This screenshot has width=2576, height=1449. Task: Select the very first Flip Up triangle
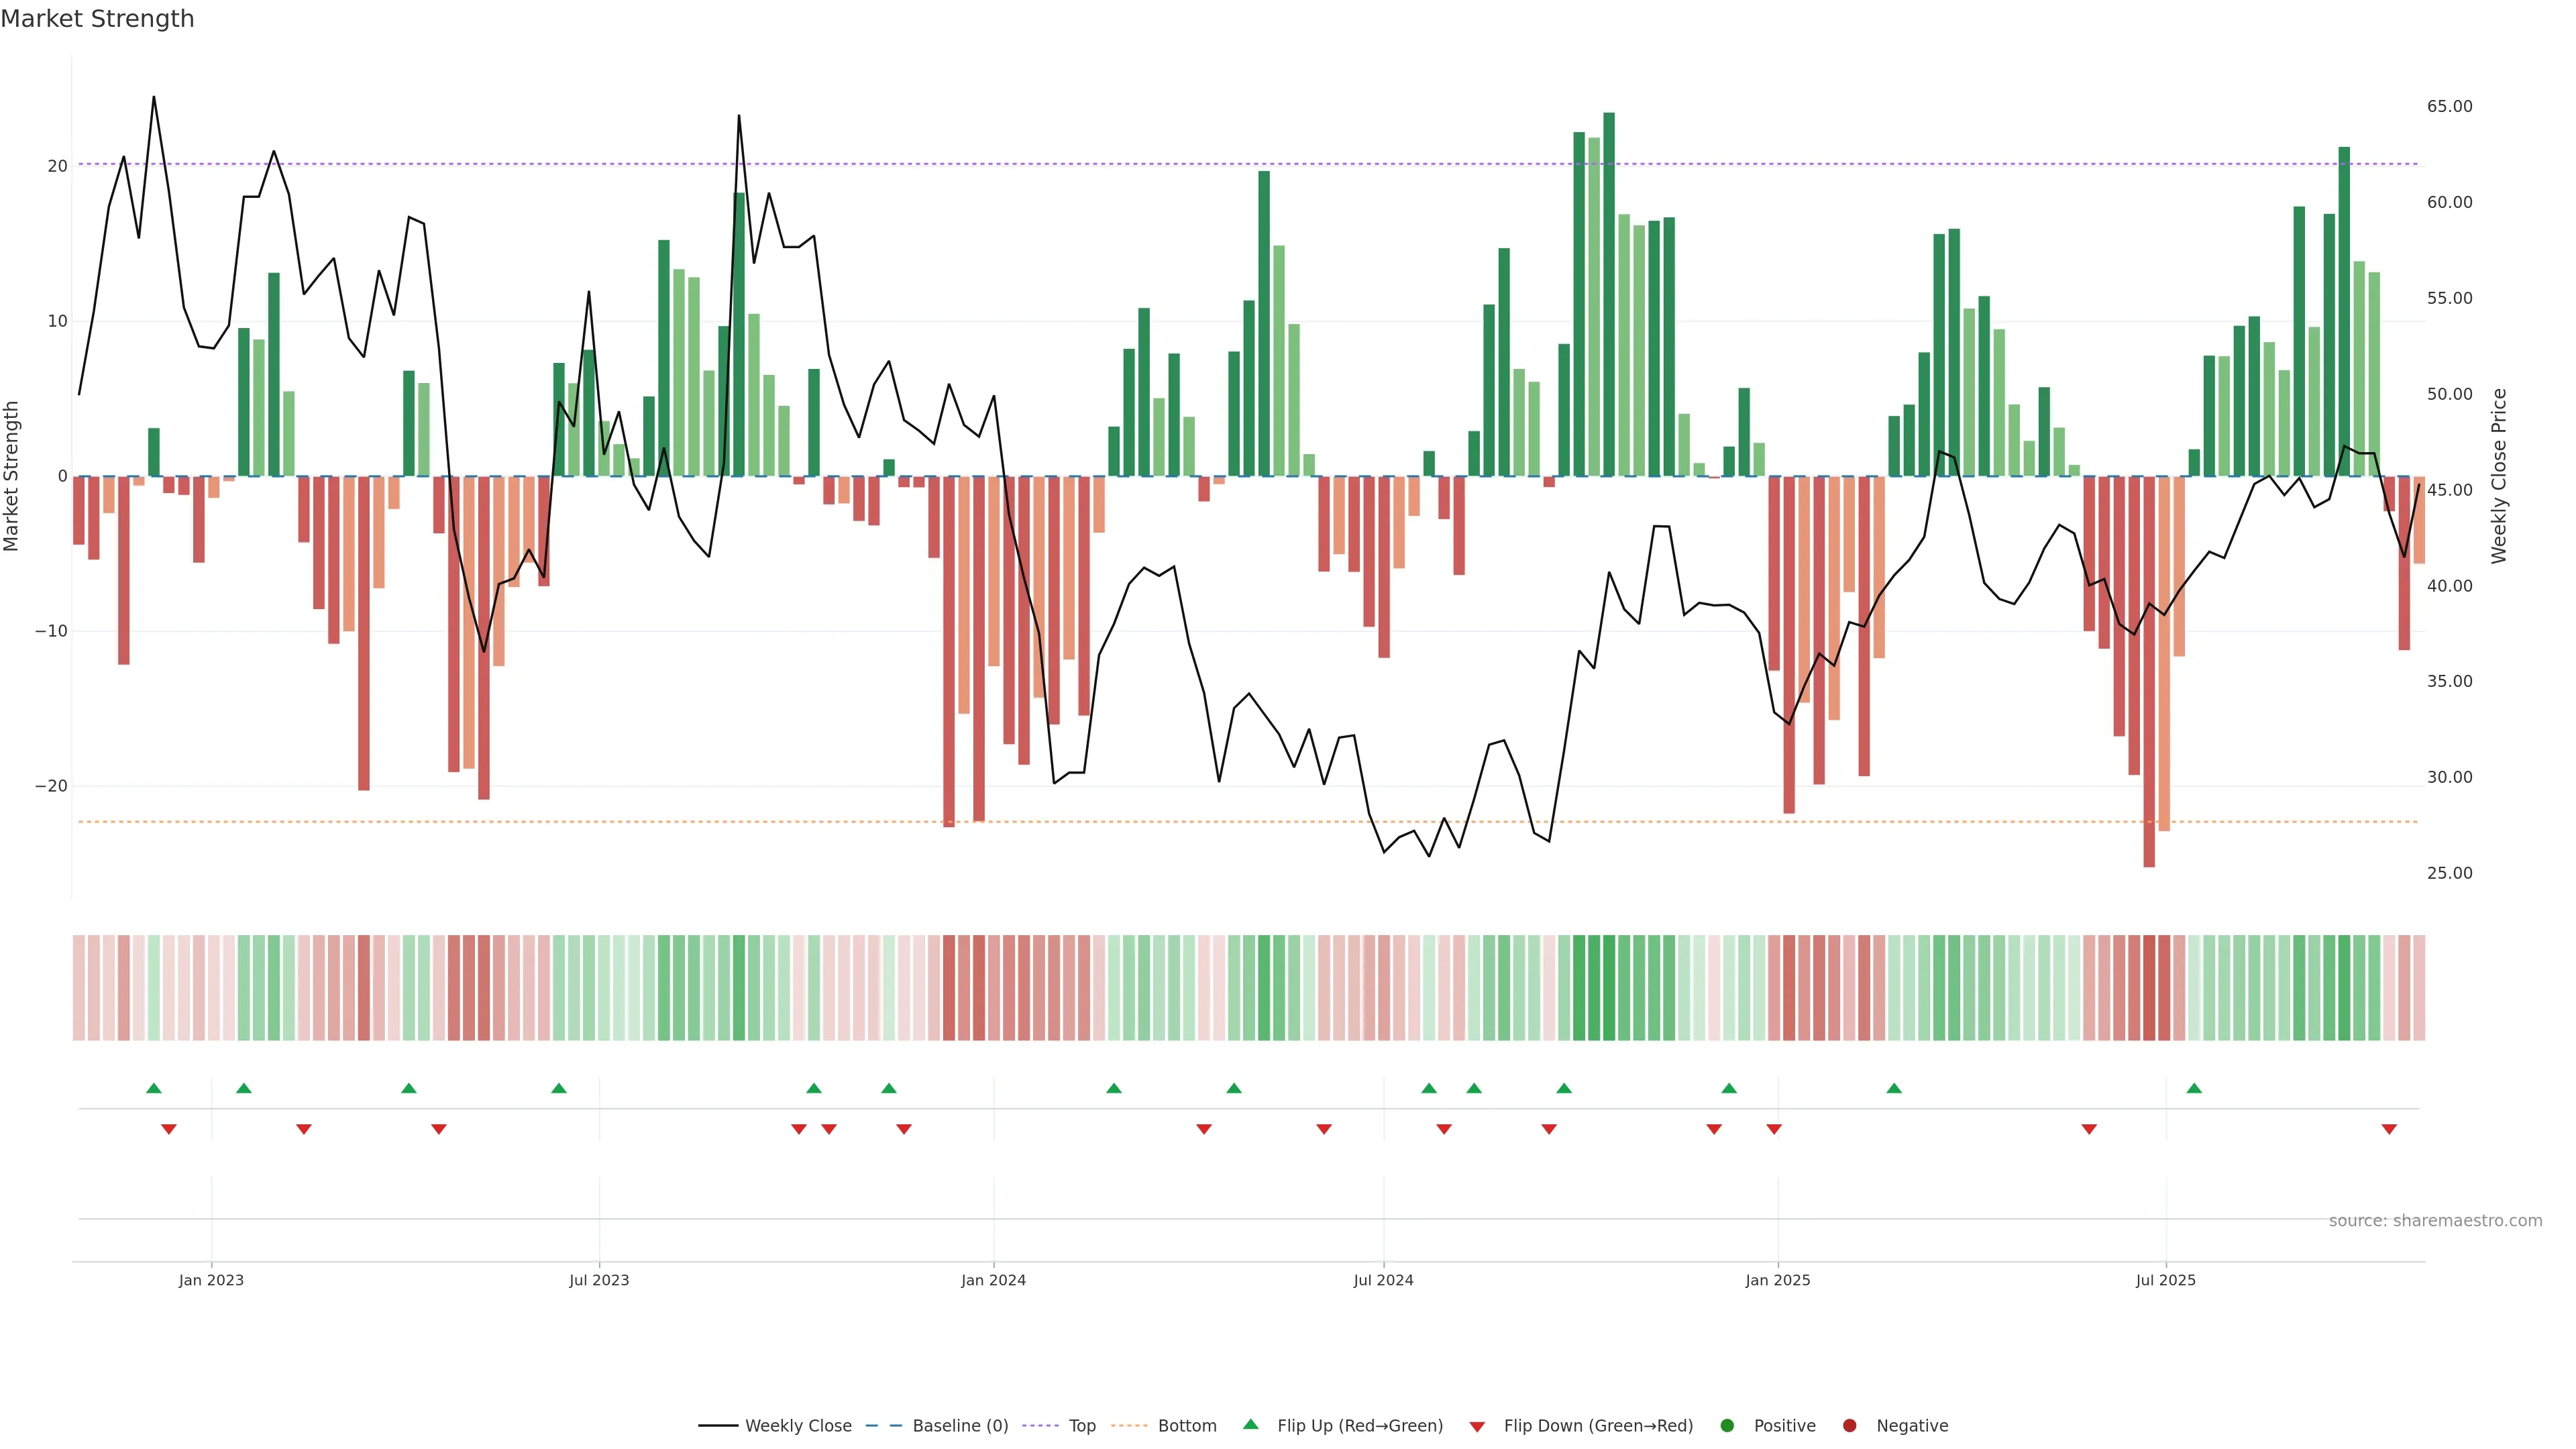pos(153,1088)
